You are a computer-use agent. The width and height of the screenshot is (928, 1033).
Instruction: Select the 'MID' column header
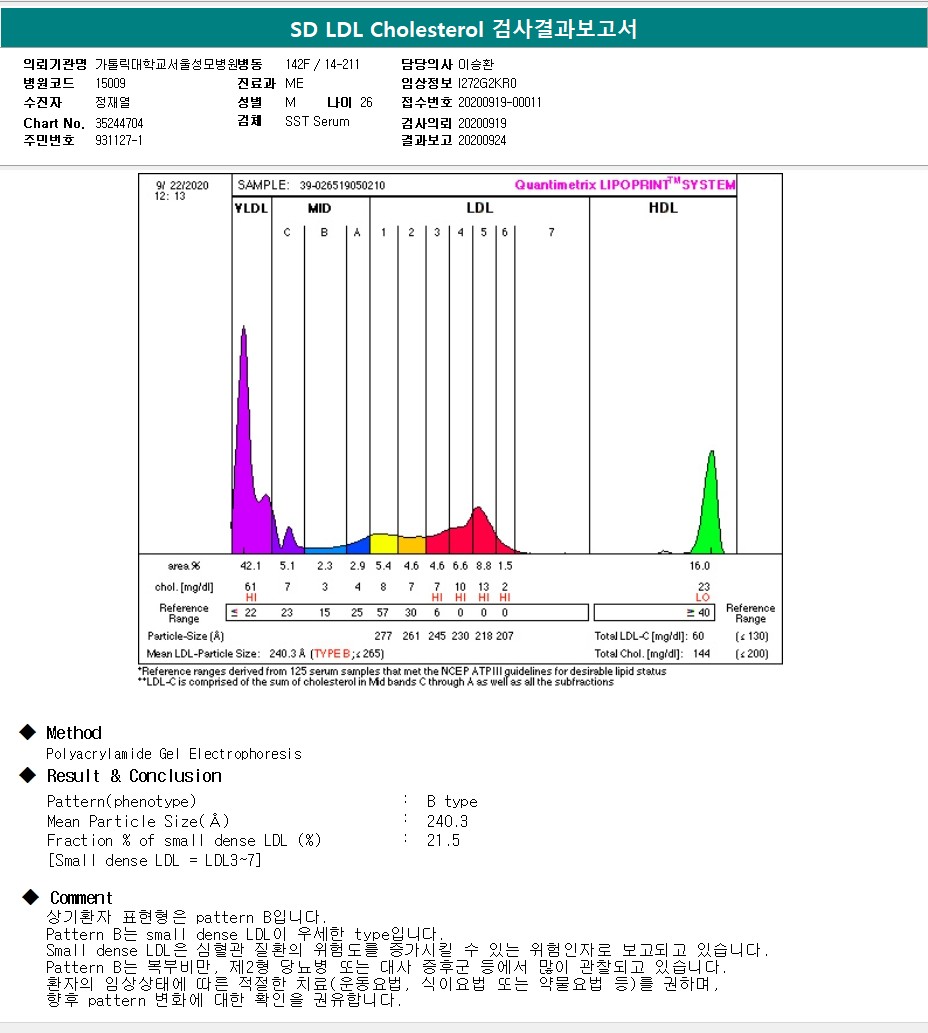pos(319,208)
